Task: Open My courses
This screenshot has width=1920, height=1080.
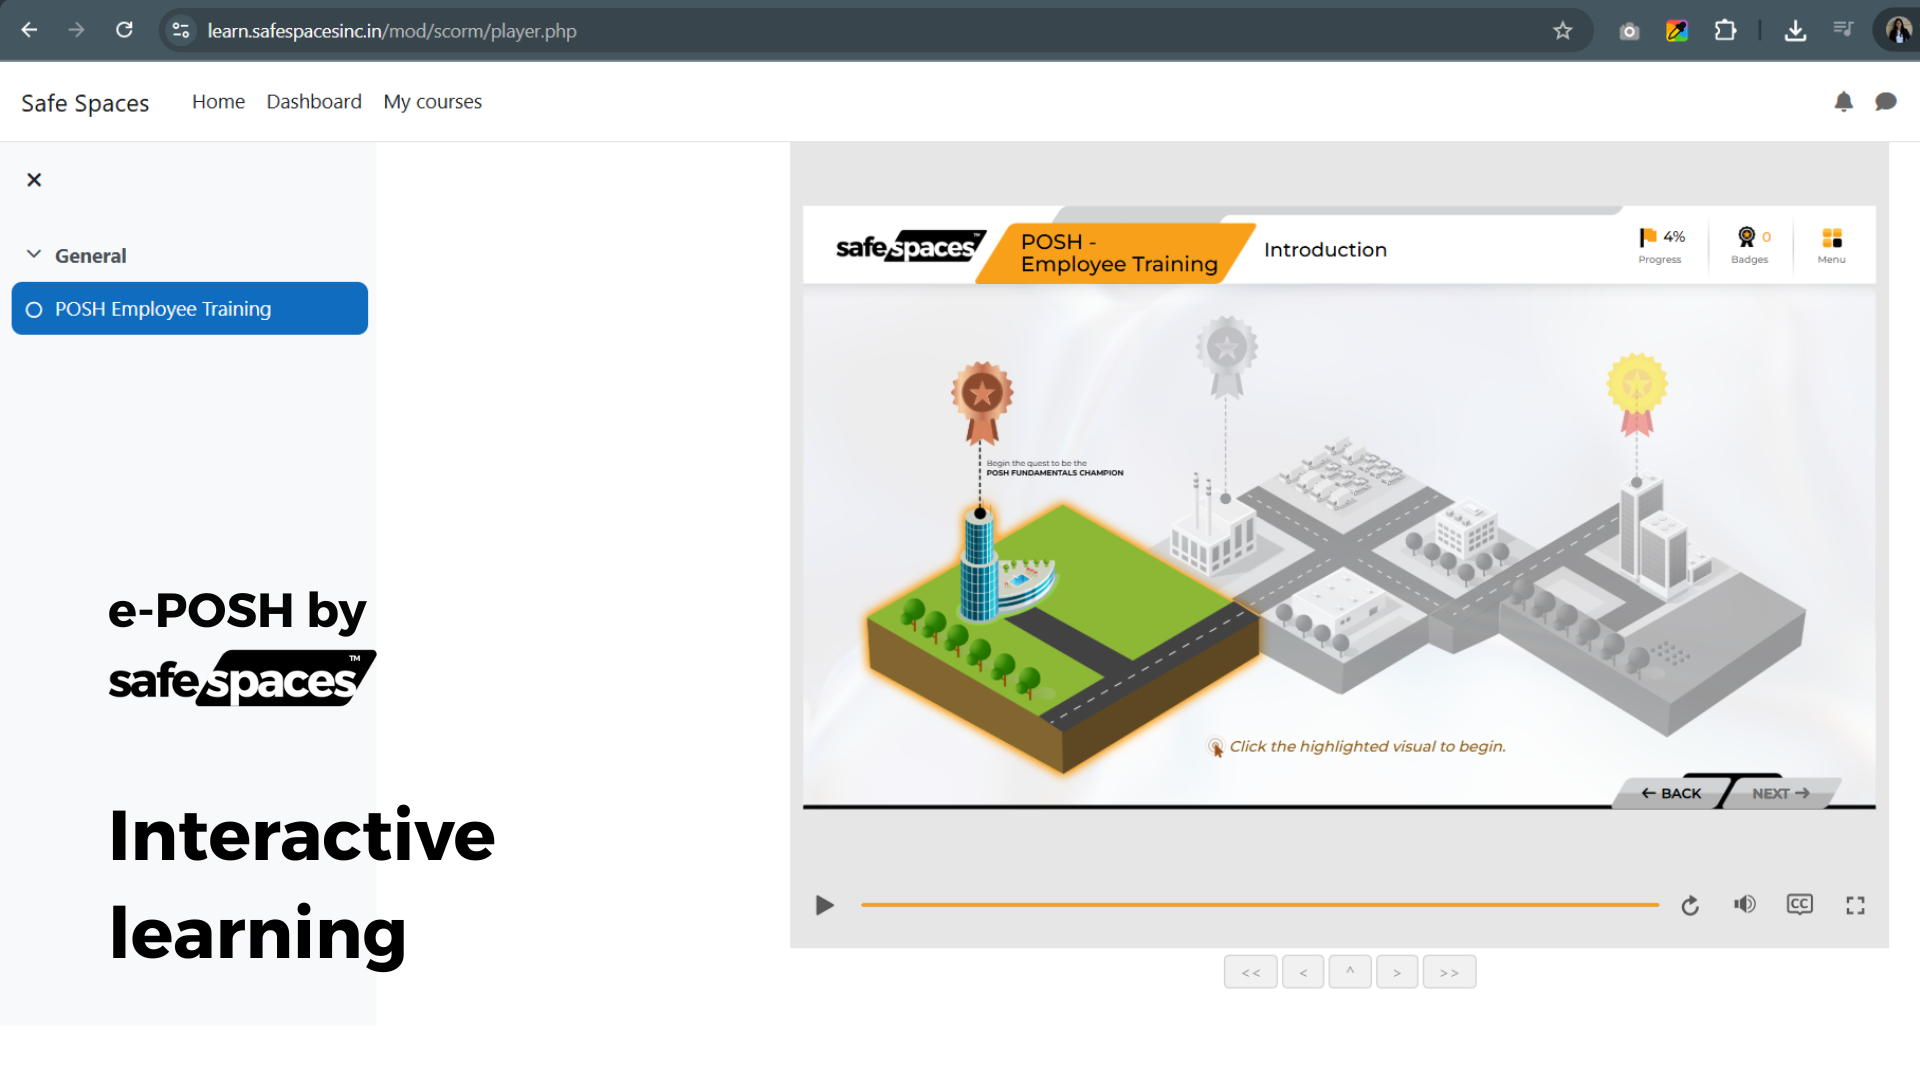Action: (x=432, y=102)
